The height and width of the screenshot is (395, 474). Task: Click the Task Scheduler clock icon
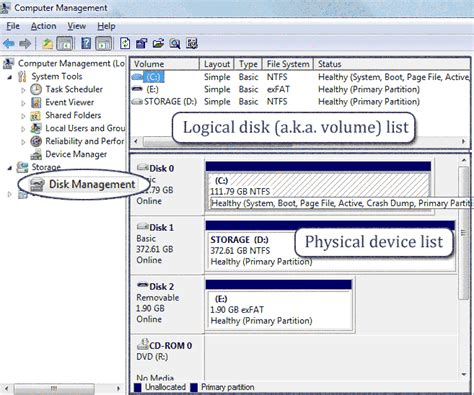click(36, 89)
